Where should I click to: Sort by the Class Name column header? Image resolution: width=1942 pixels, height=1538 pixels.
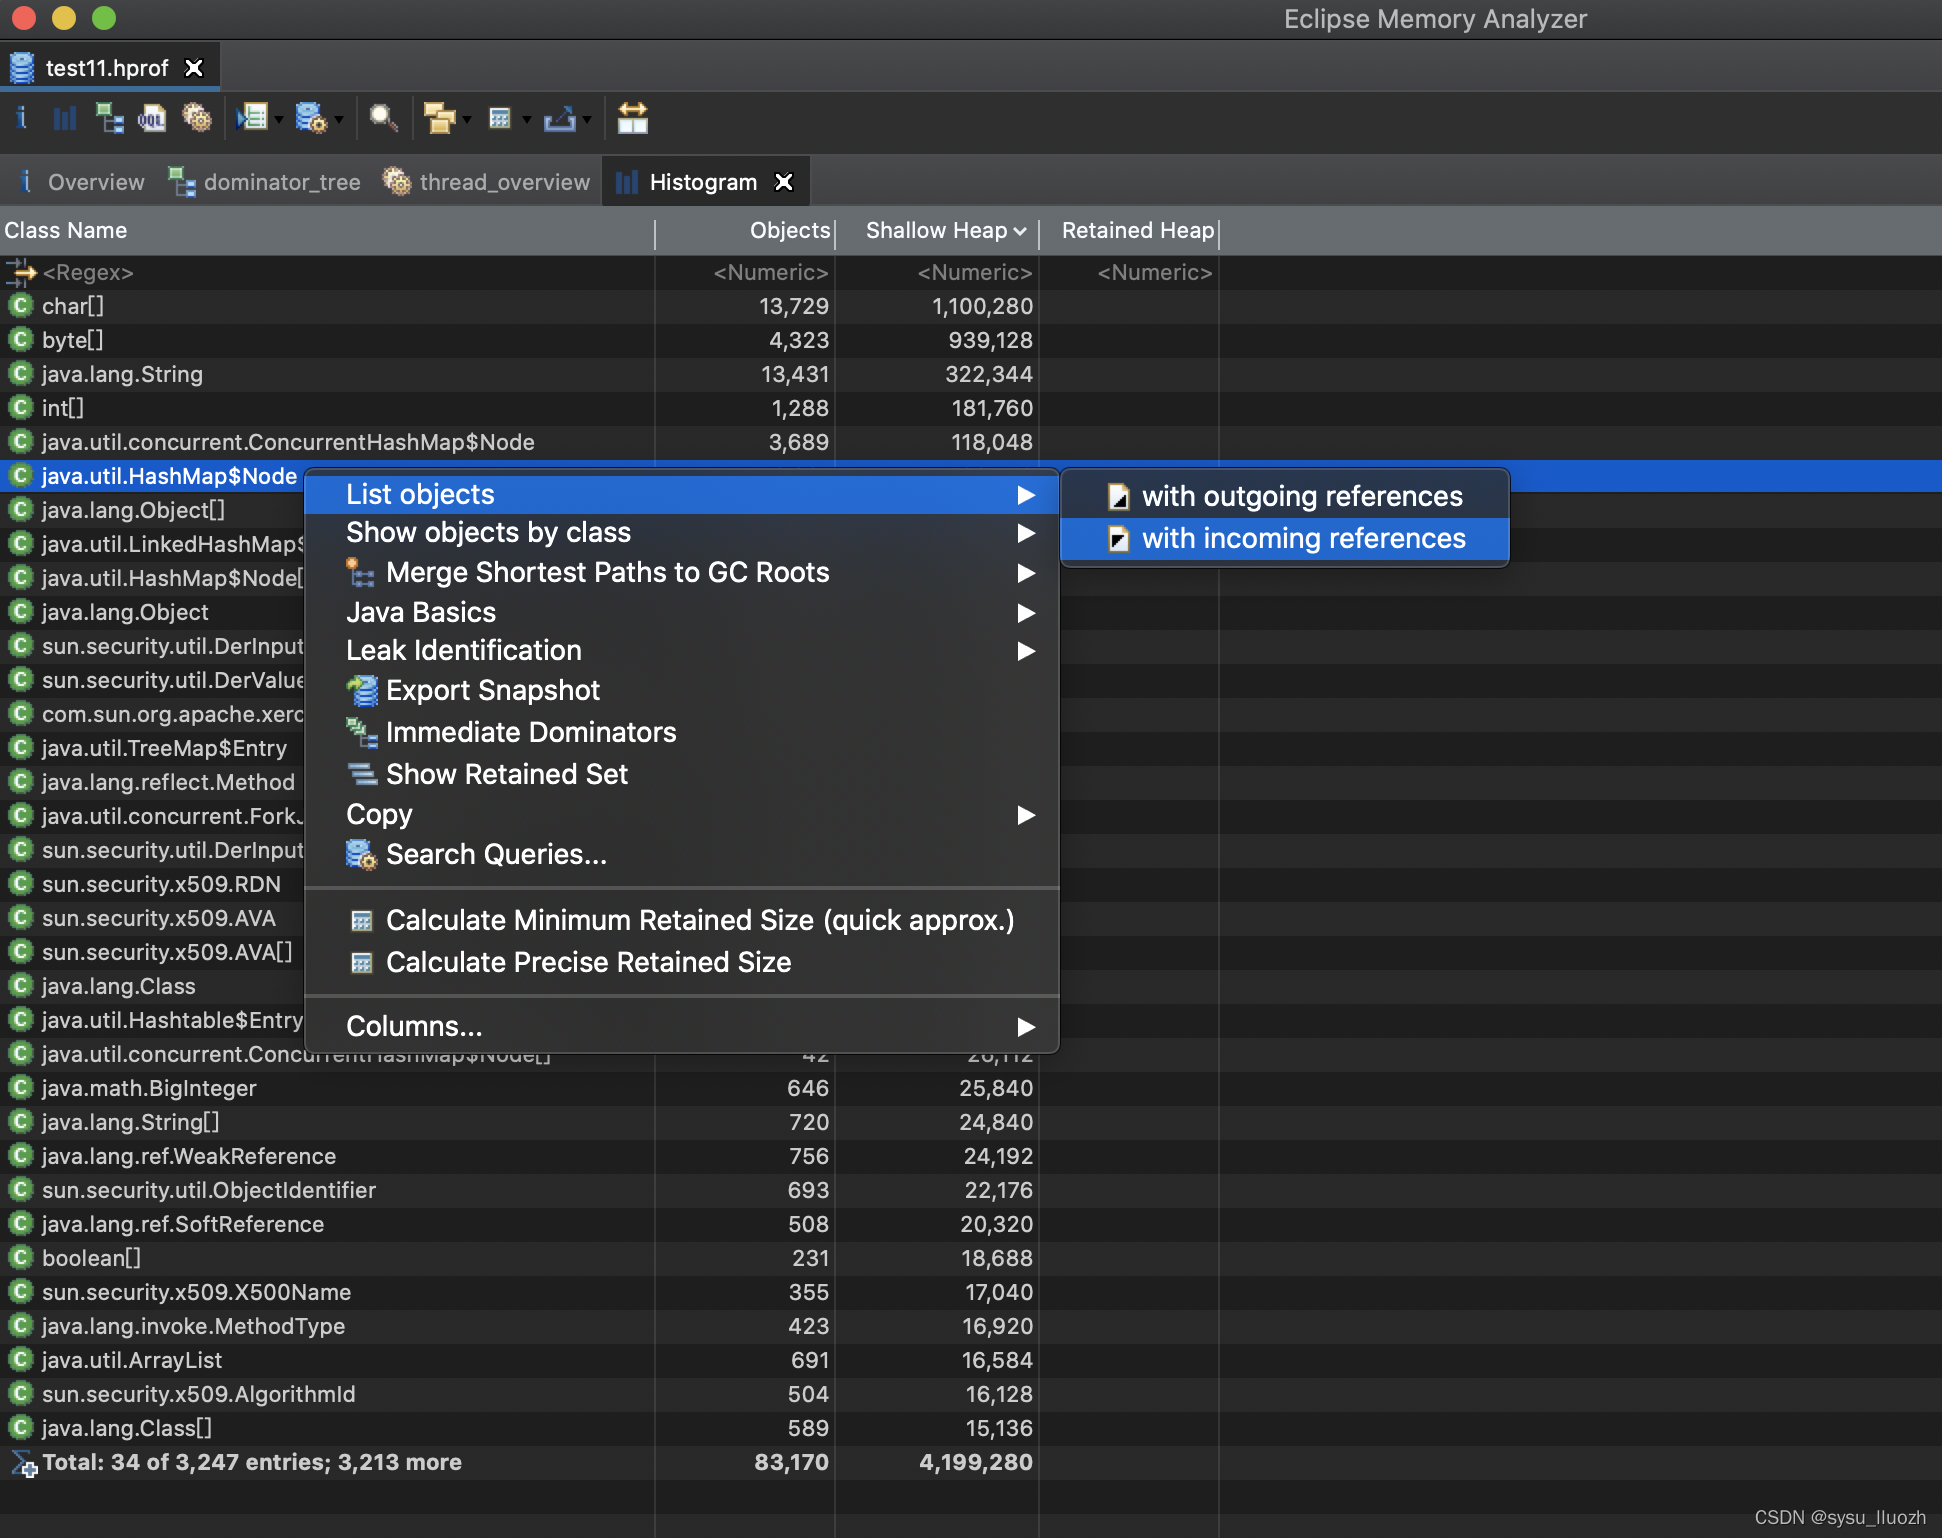pyautogui.click(x=327, y=231)
